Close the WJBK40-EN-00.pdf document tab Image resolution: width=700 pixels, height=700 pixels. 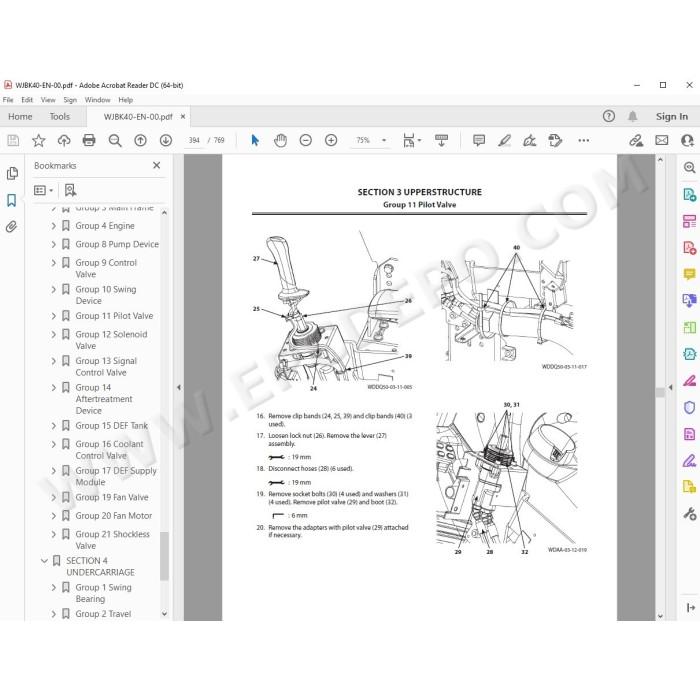point(183,117)
